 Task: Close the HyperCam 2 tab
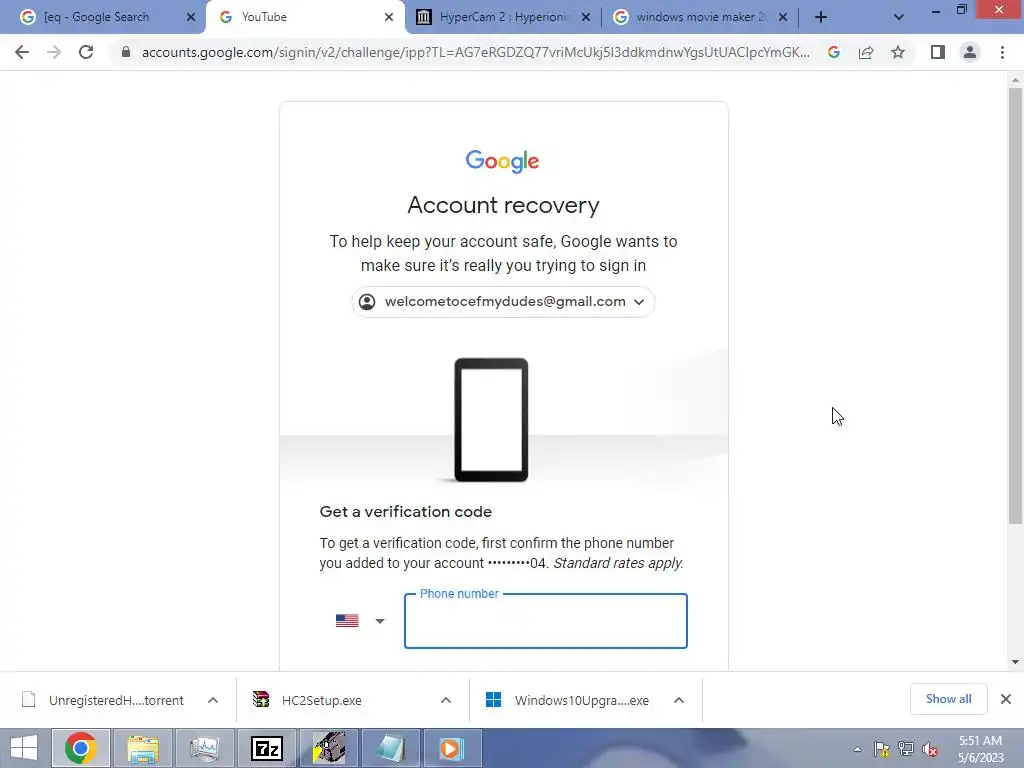tap(586, 17)
